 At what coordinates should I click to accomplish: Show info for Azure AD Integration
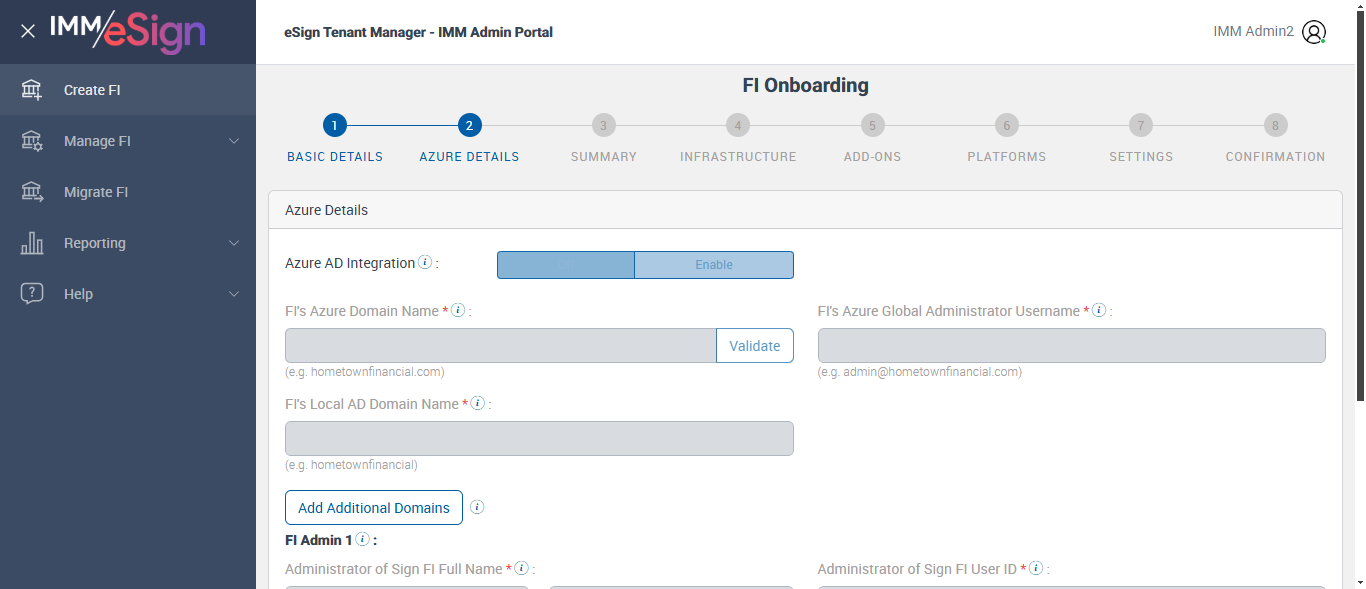click(x=425, y=263)
